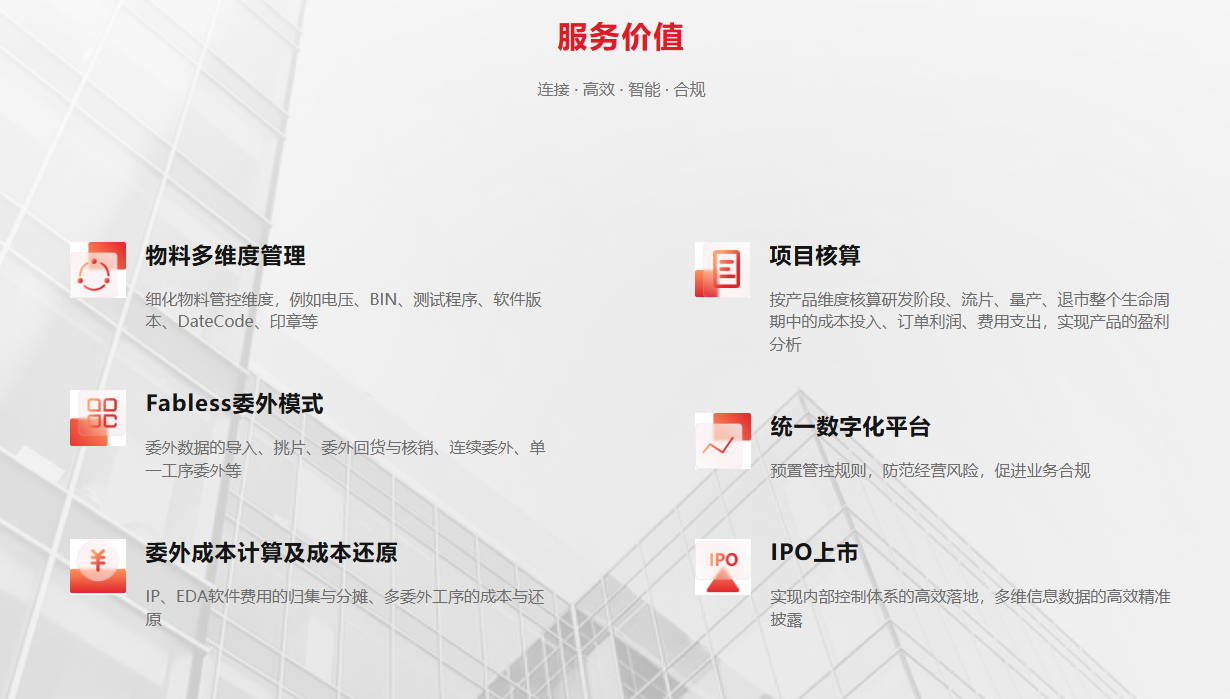Open the 统一数字化平台 title
Image resolution: width=1230 pixels, height=699 pixels.
[x=850, y=427]
